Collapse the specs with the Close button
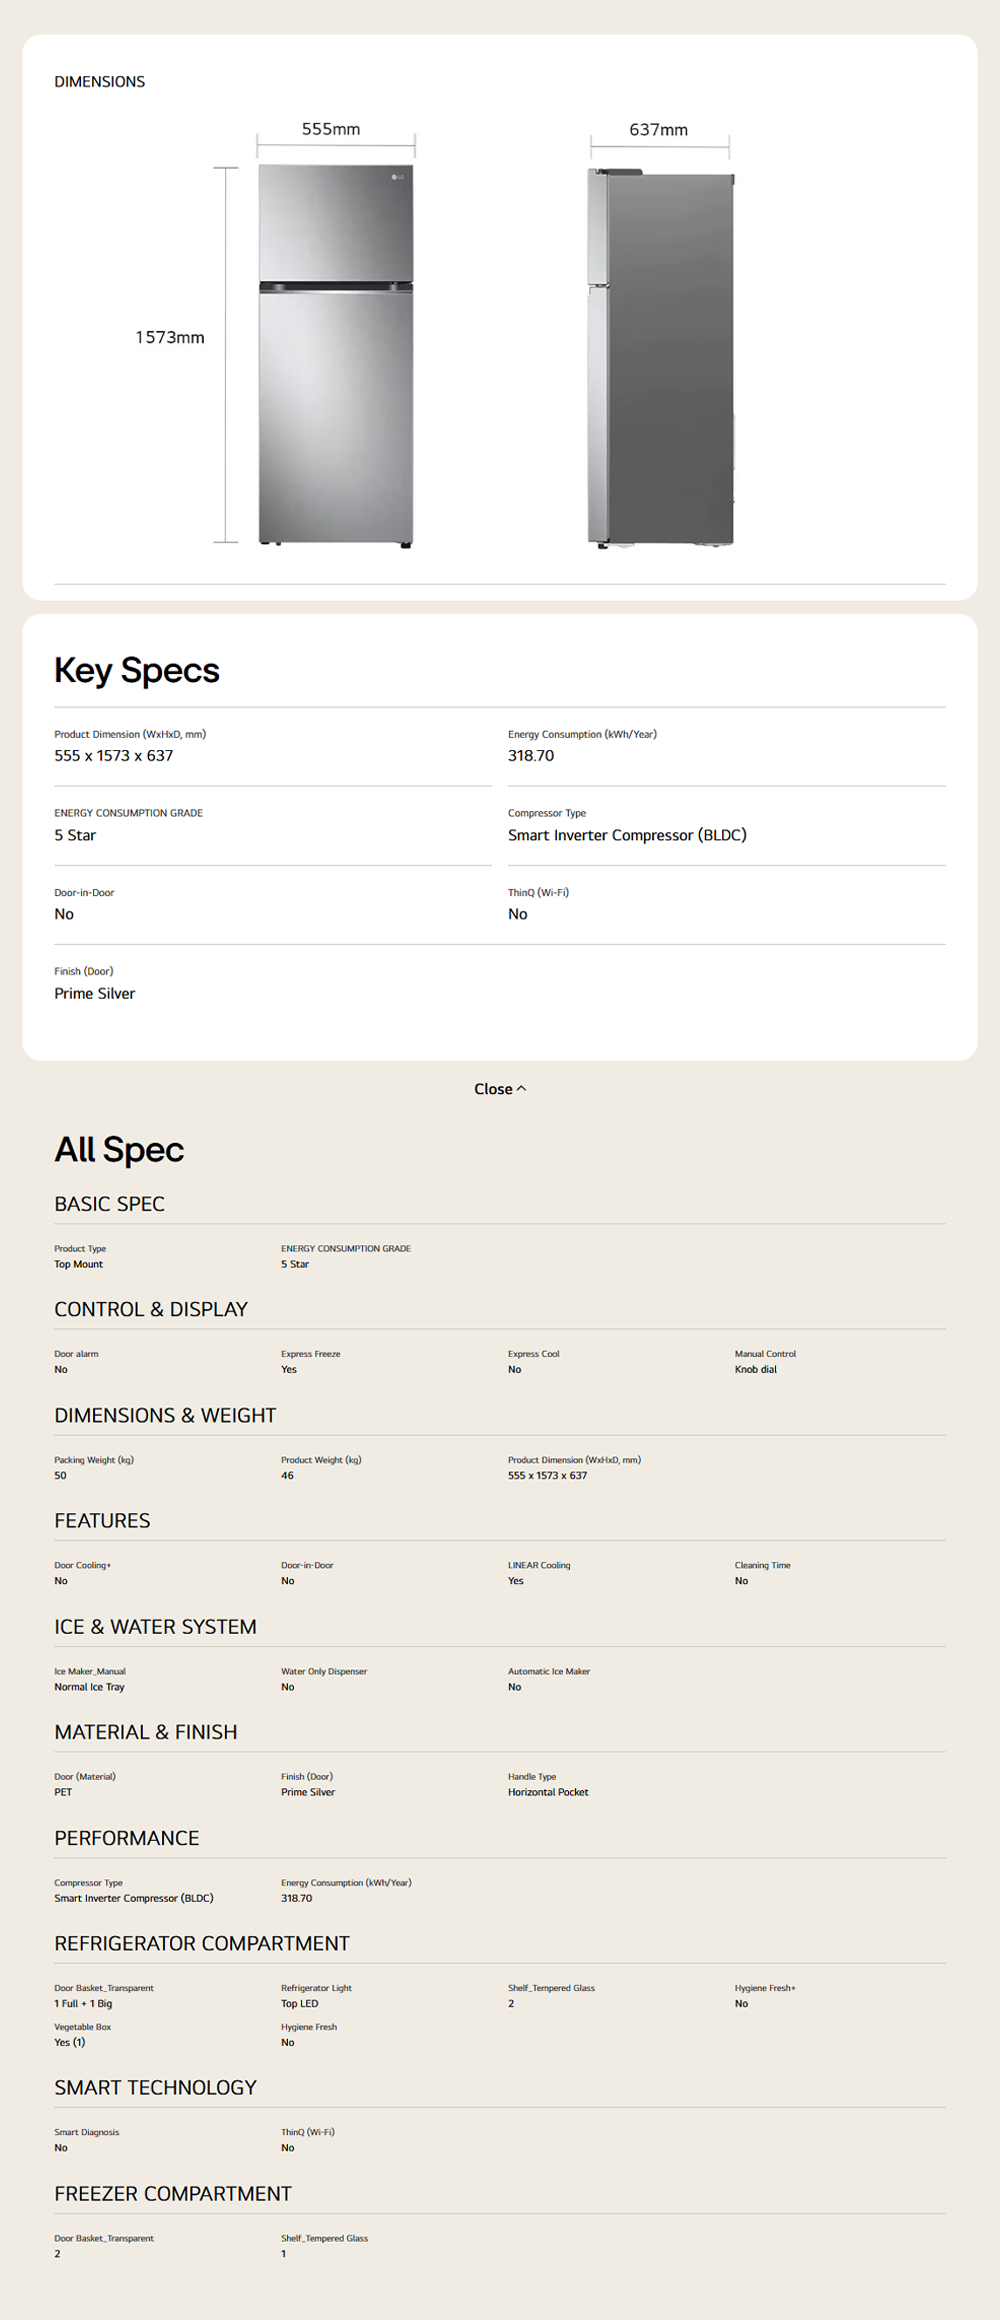Image resolution: width=1000 pixels, height=2320 pixels. pos(493,1089)
